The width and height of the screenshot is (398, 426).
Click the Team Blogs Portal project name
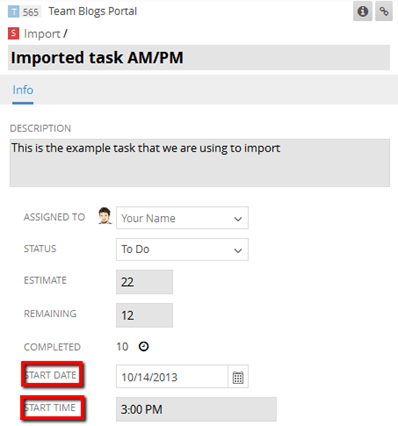(x=93, y=11)
